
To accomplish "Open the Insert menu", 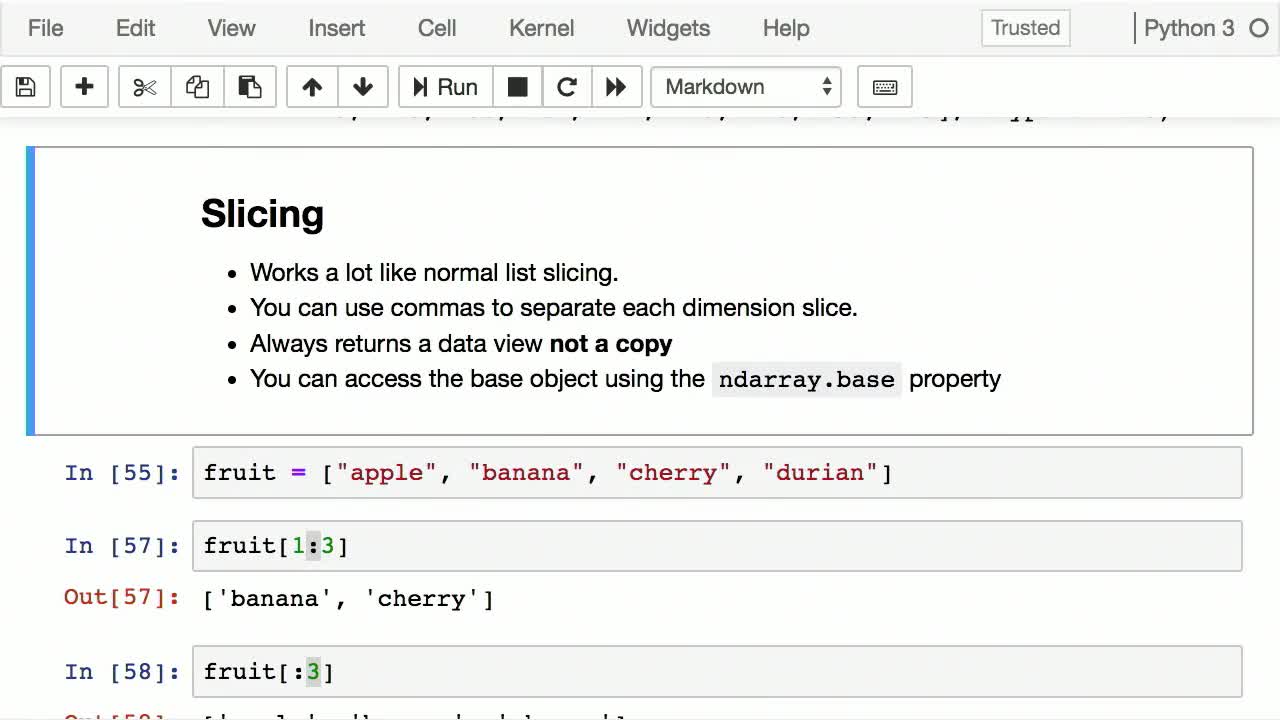I will [336, 28].
